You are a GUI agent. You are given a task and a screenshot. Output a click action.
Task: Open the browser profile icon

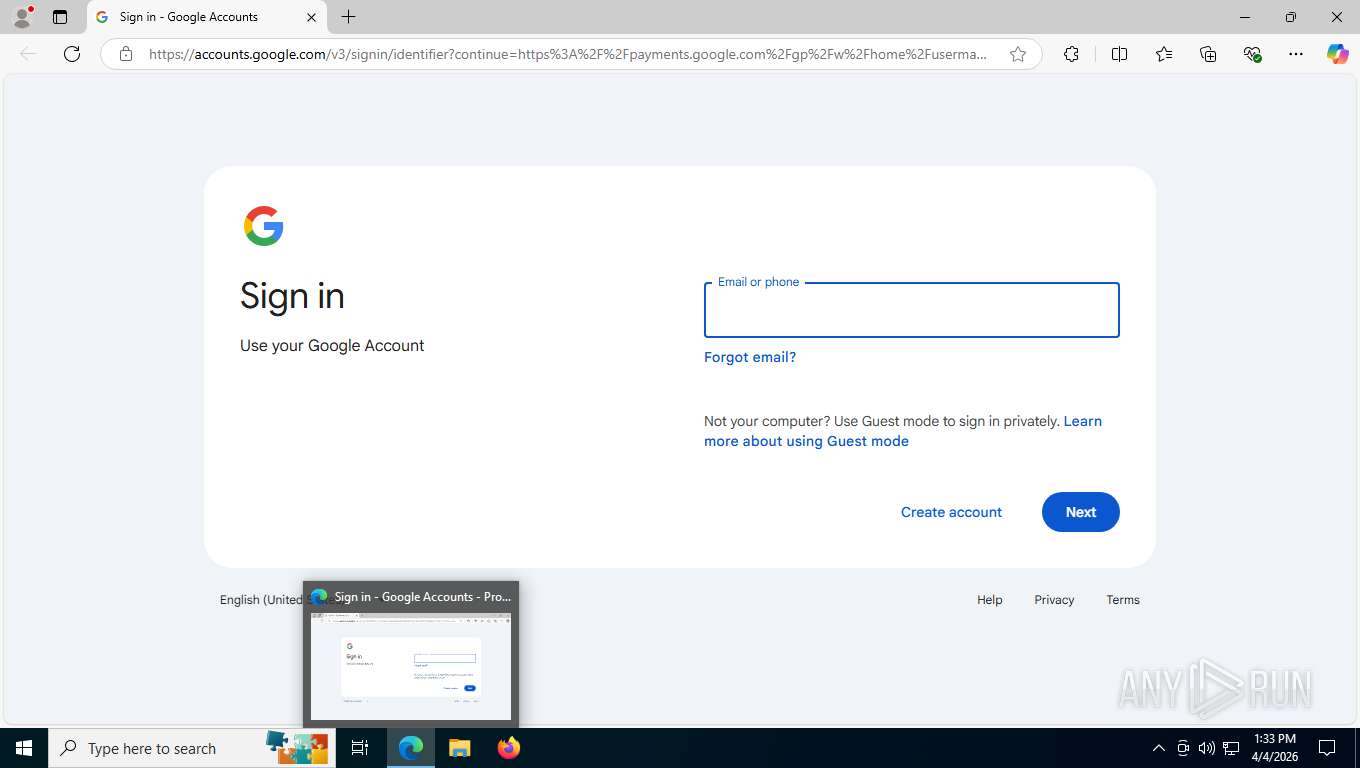(x=21, y=17)
